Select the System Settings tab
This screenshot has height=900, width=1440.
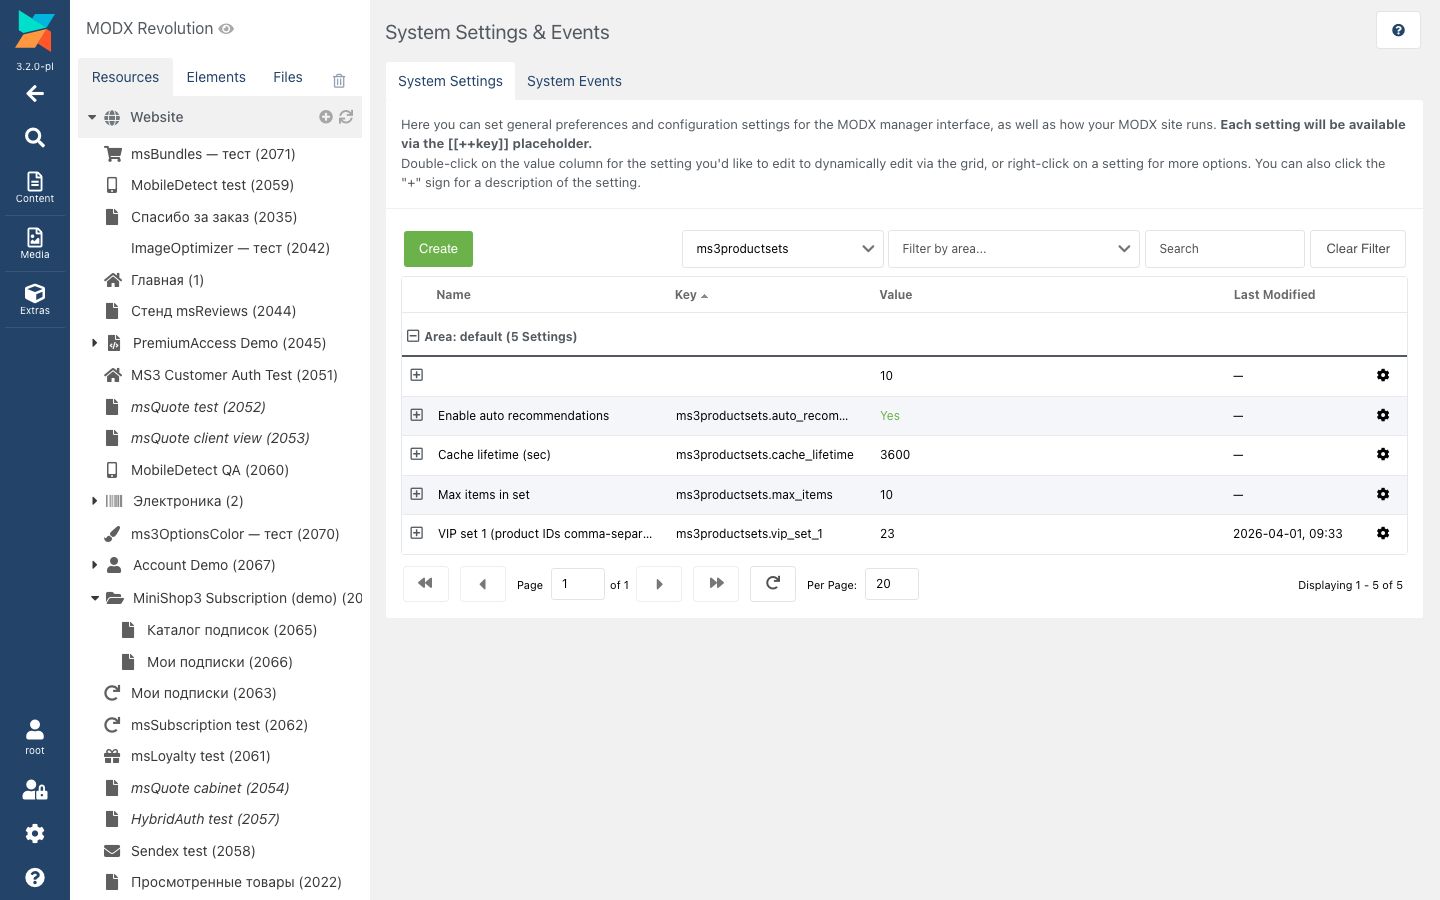point(450,81)
